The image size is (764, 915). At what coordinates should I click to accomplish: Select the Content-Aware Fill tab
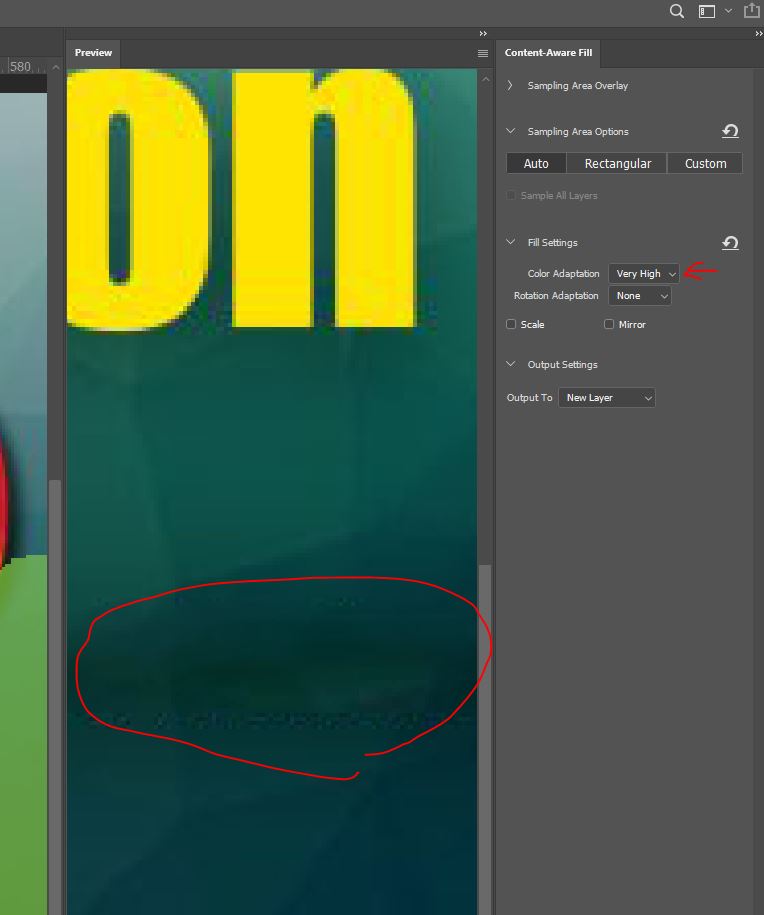click(x=548, y=53)
